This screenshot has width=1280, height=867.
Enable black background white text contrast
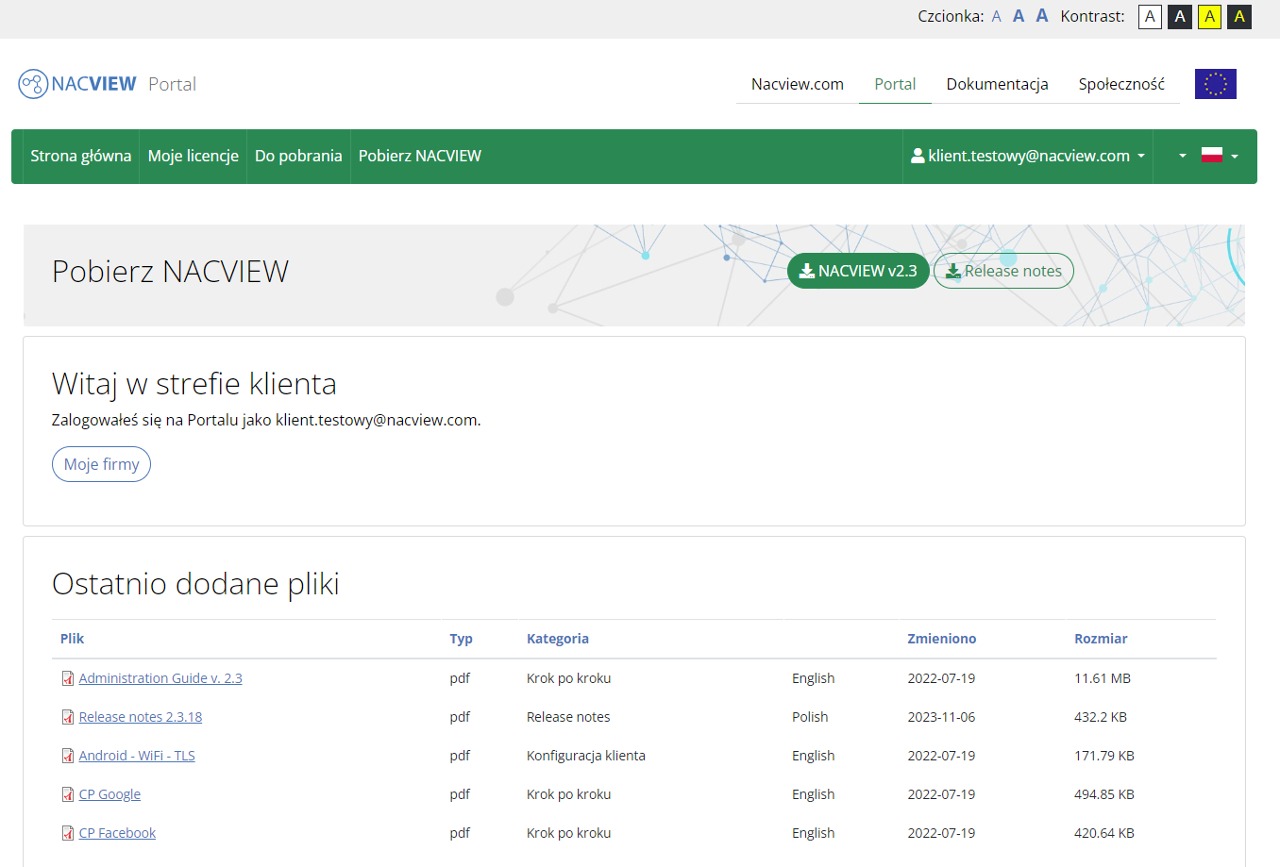[x=1179, y=17]
